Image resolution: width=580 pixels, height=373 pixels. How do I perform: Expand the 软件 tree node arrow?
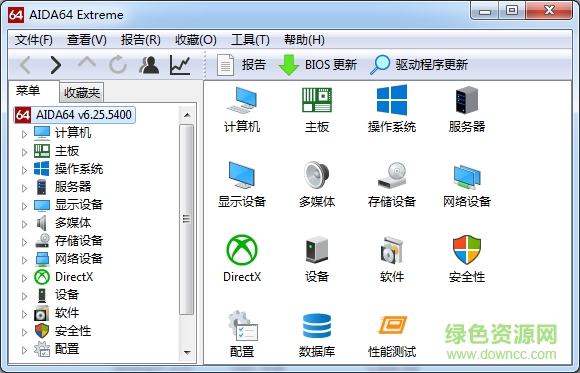click(x=24, y=314)
